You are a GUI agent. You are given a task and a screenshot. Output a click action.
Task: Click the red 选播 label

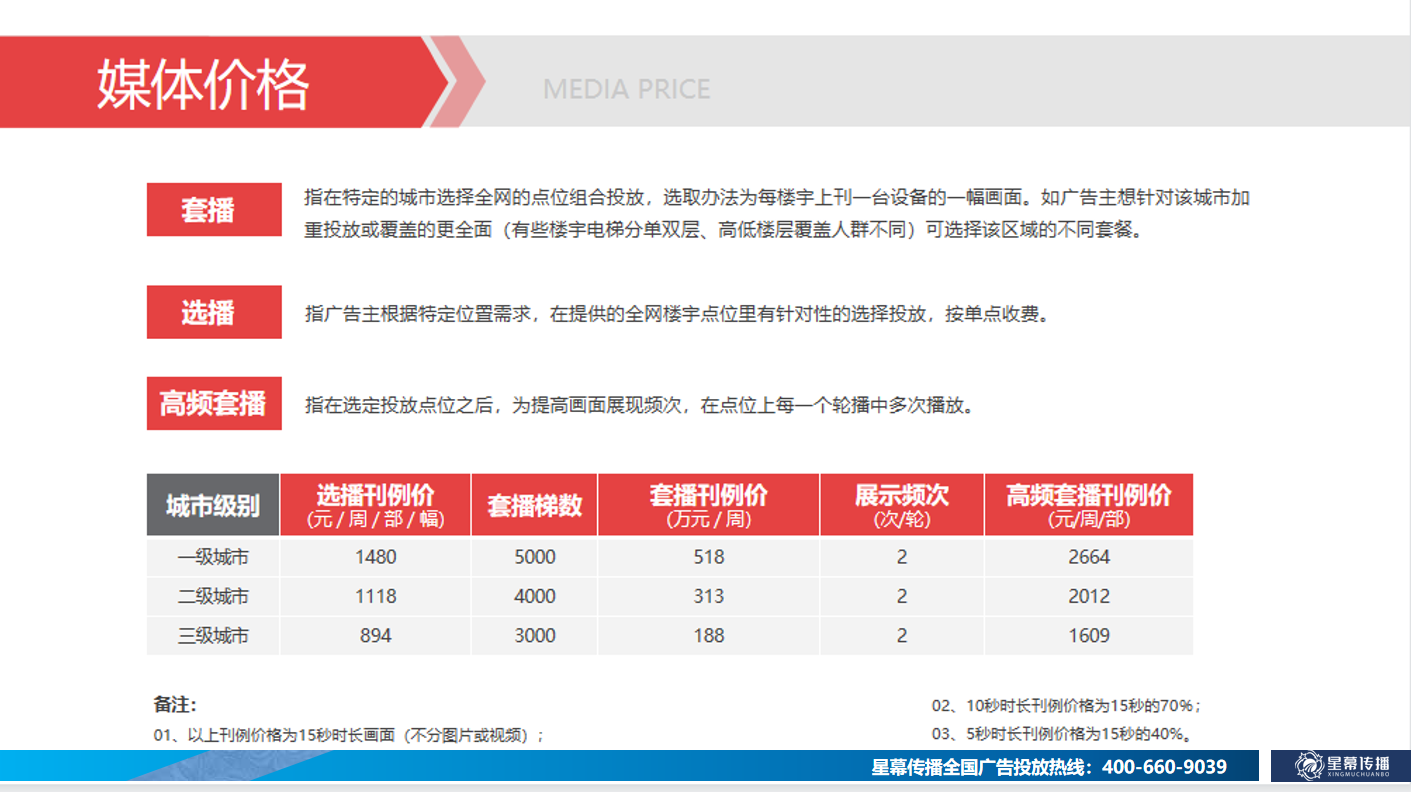coord(214,312)
